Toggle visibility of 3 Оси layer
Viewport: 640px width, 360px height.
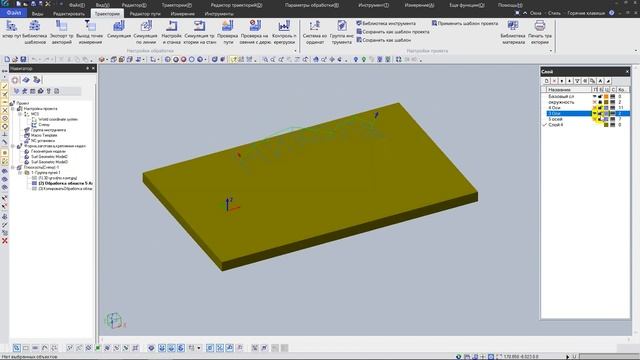coord(595,113)
